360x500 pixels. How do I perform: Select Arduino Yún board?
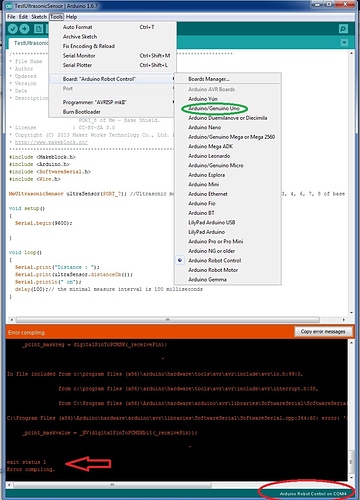pyautogui.click(x=228, y=99)
